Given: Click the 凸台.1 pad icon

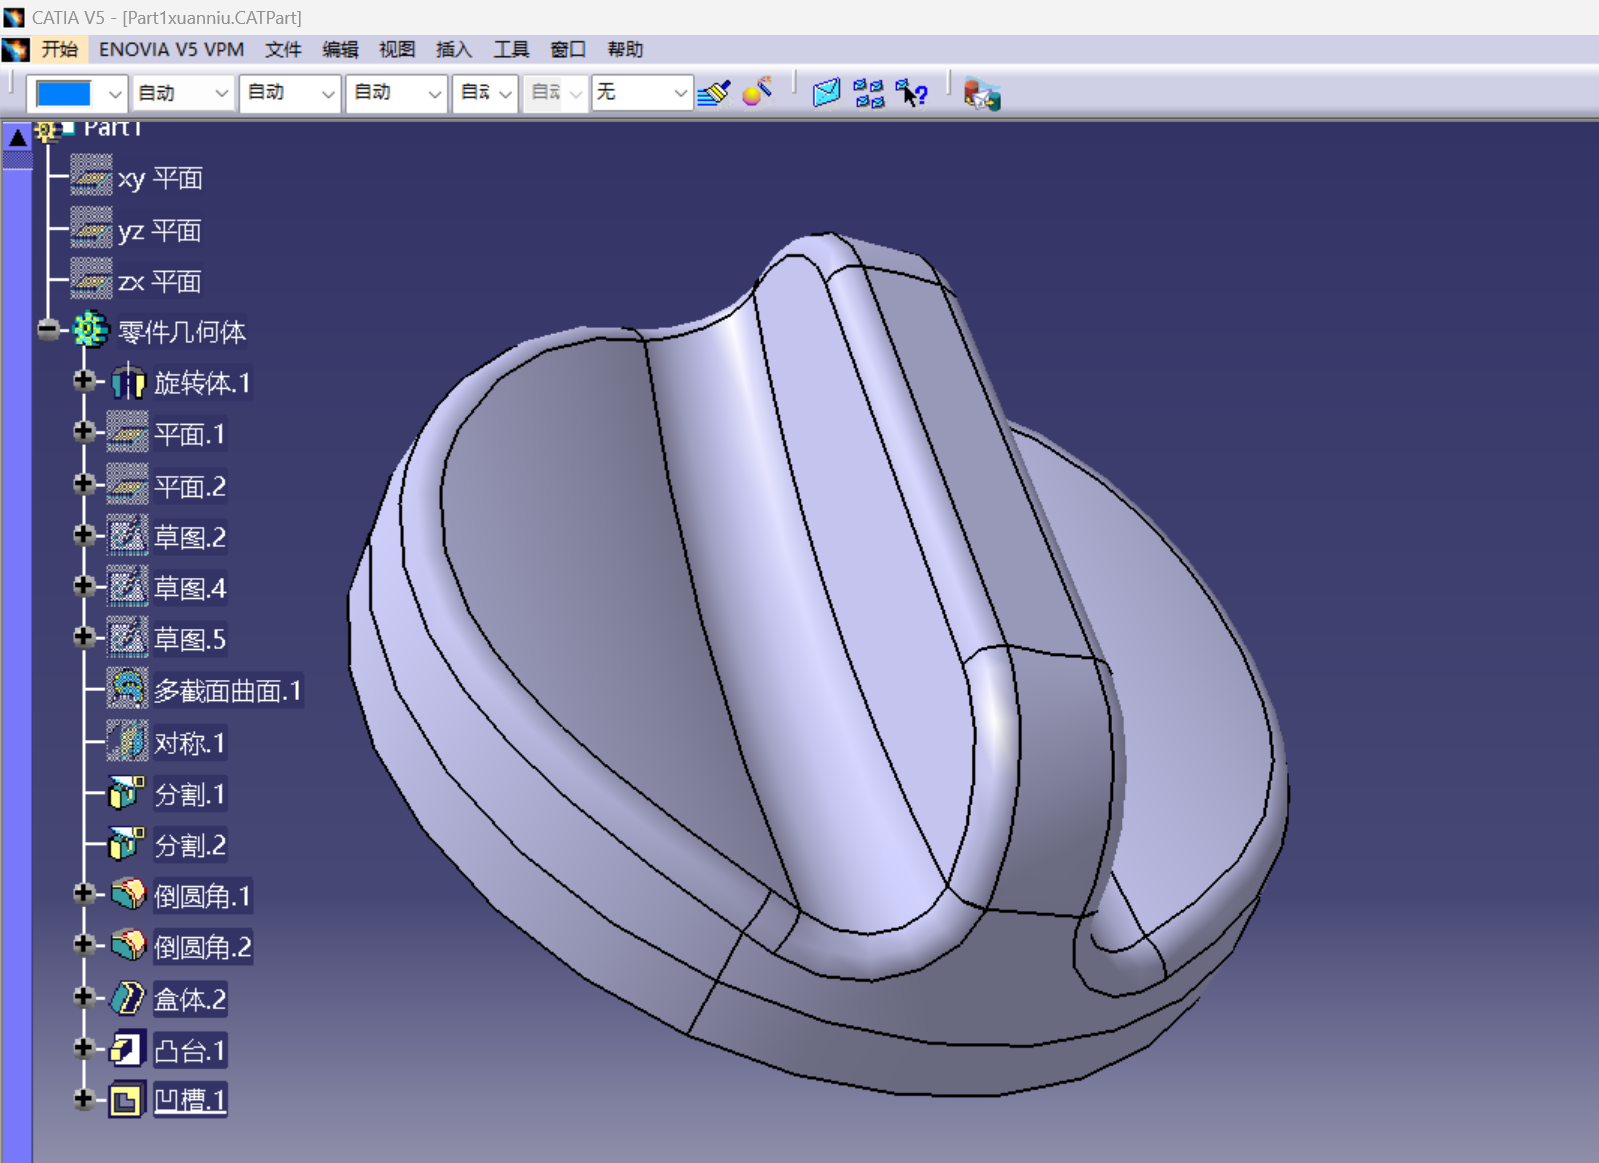Looking at the screenshot, I should pyautogui.click(x=127, y=1049).
